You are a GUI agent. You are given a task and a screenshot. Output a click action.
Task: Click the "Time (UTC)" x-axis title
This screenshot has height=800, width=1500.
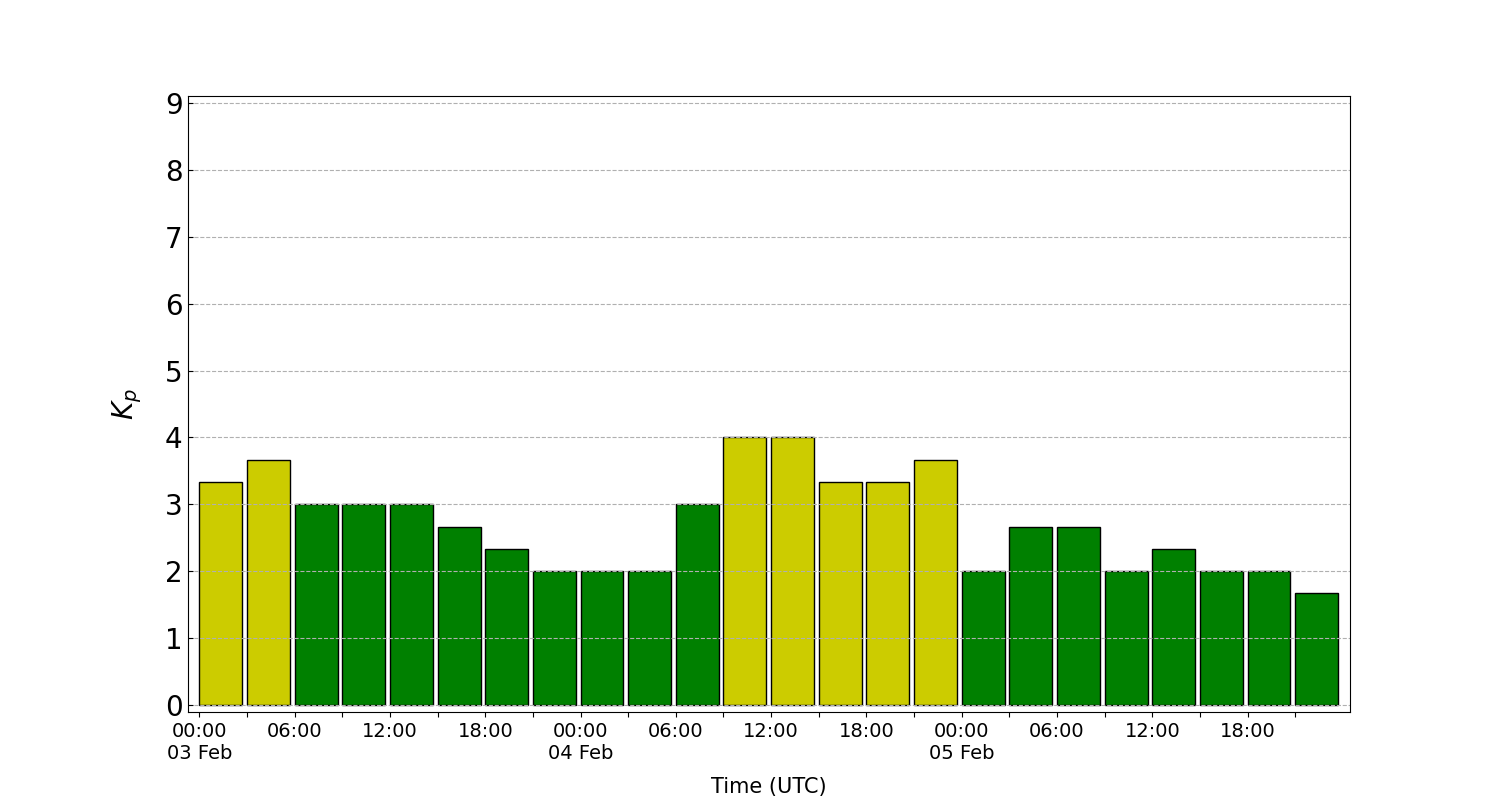768,786
